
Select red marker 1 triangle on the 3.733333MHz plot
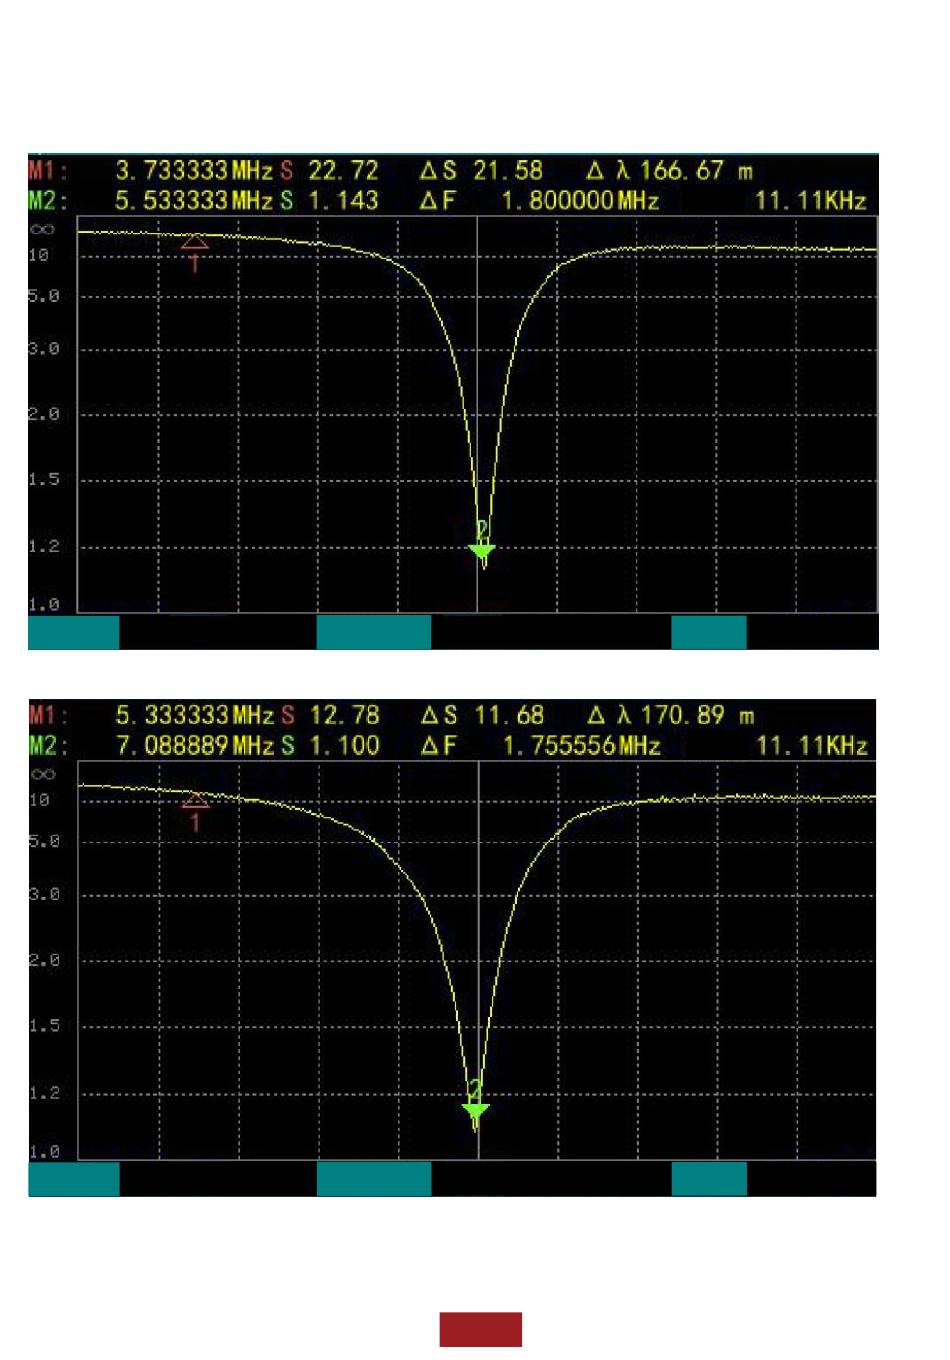[x=195, y=242]
